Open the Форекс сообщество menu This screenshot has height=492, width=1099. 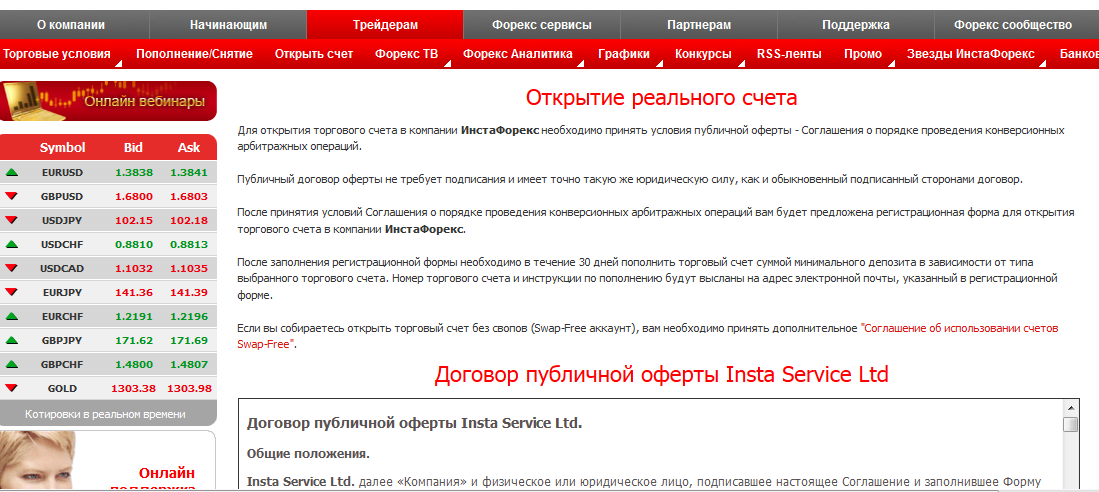coord(1013,25)
